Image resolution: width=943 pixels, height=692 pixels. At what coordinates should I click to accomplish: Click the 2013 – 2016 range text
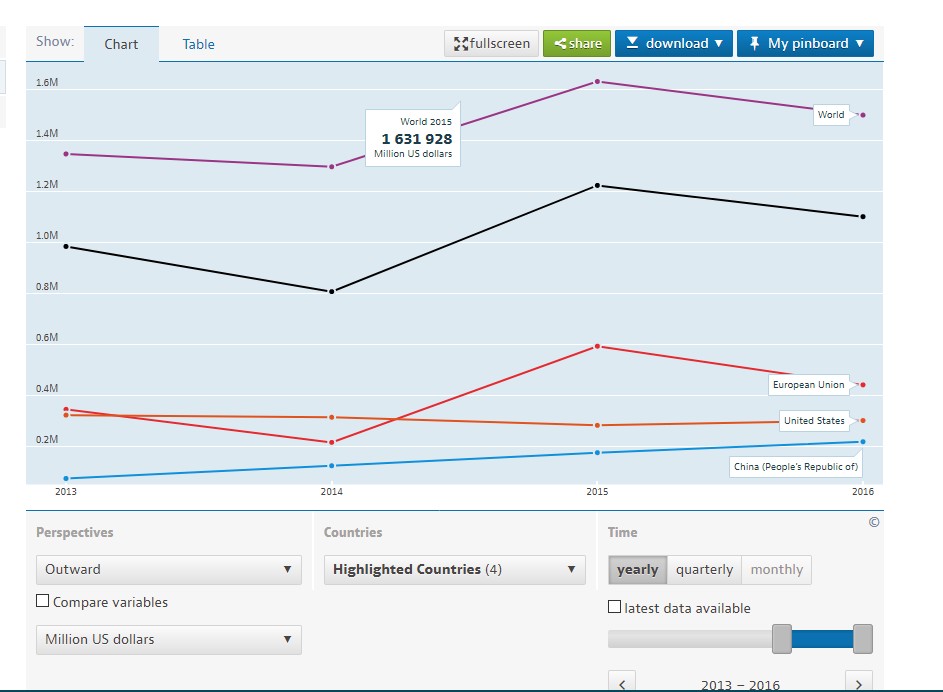(740, 685)
